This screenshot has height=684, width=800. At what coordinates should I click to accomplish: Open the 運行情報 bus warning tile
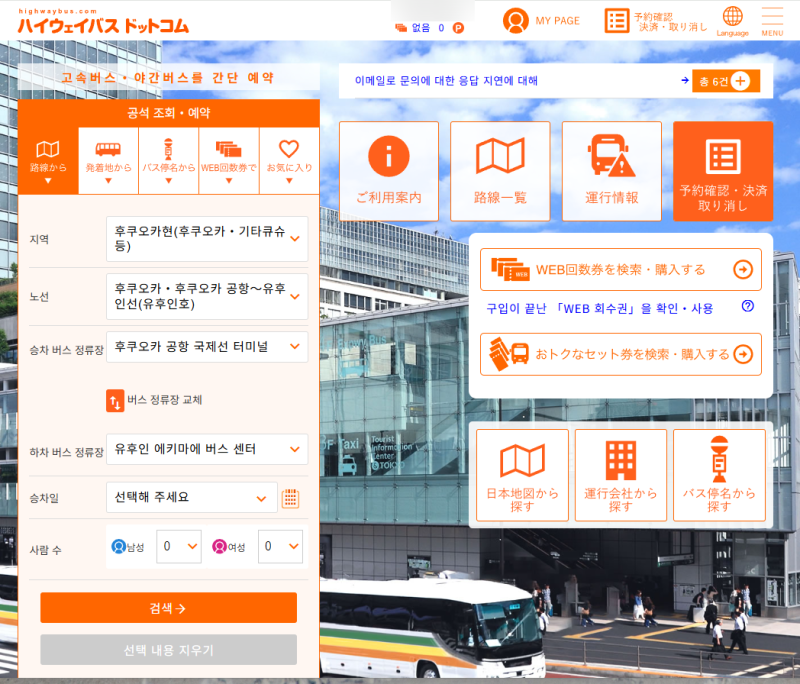point(612,171)
